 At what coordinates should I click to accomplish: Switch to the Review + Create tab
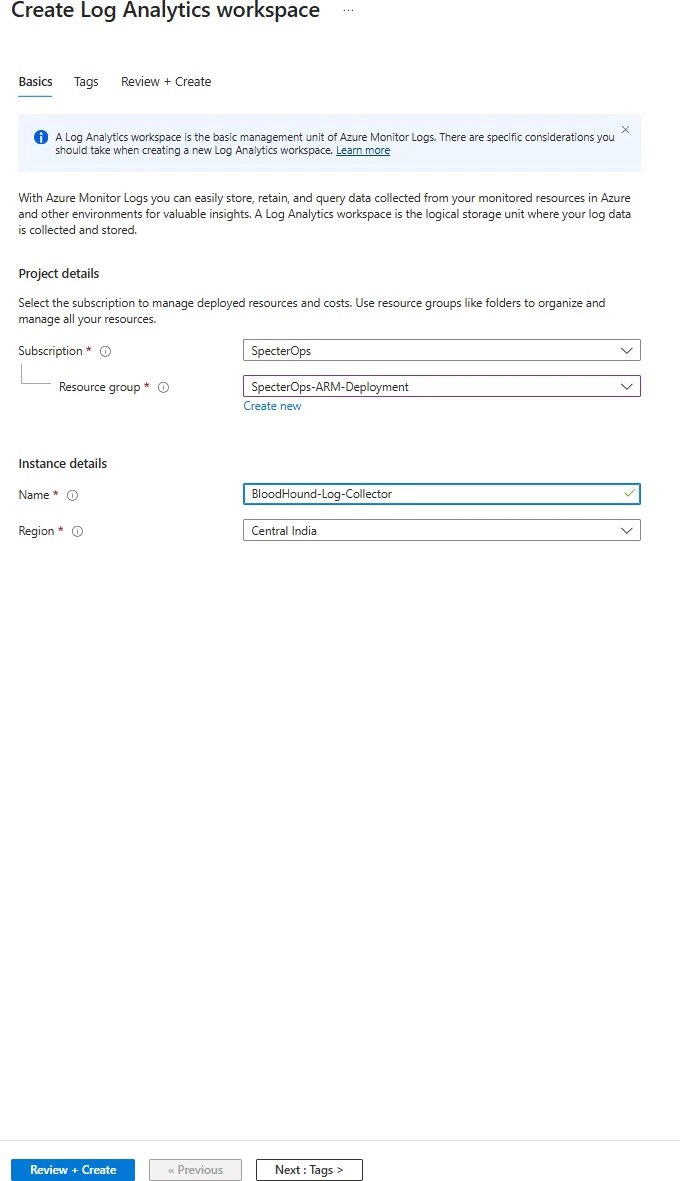click(x=165, y=82)
